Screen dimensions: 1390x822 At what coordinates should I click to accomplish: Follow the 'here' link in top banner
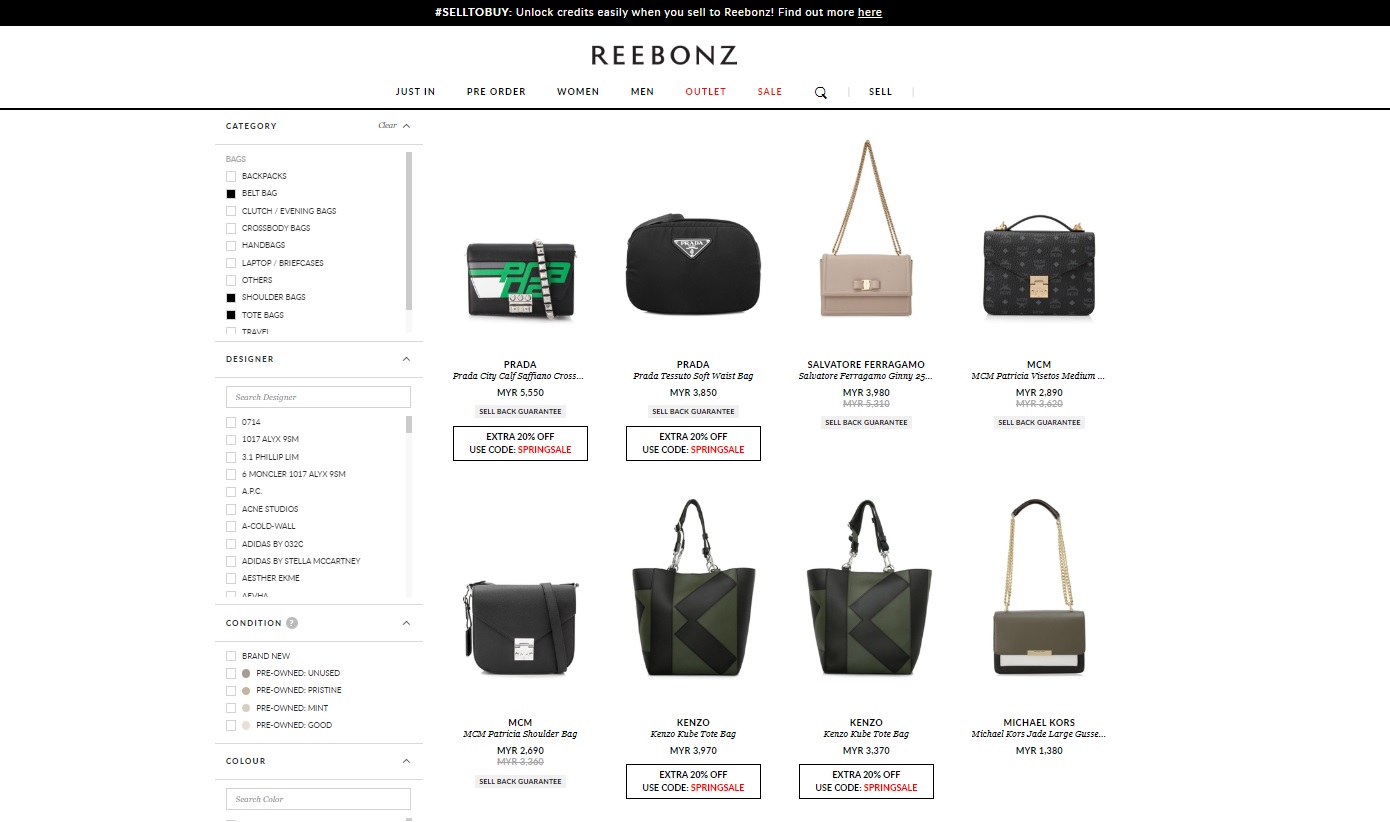point(870,12)
